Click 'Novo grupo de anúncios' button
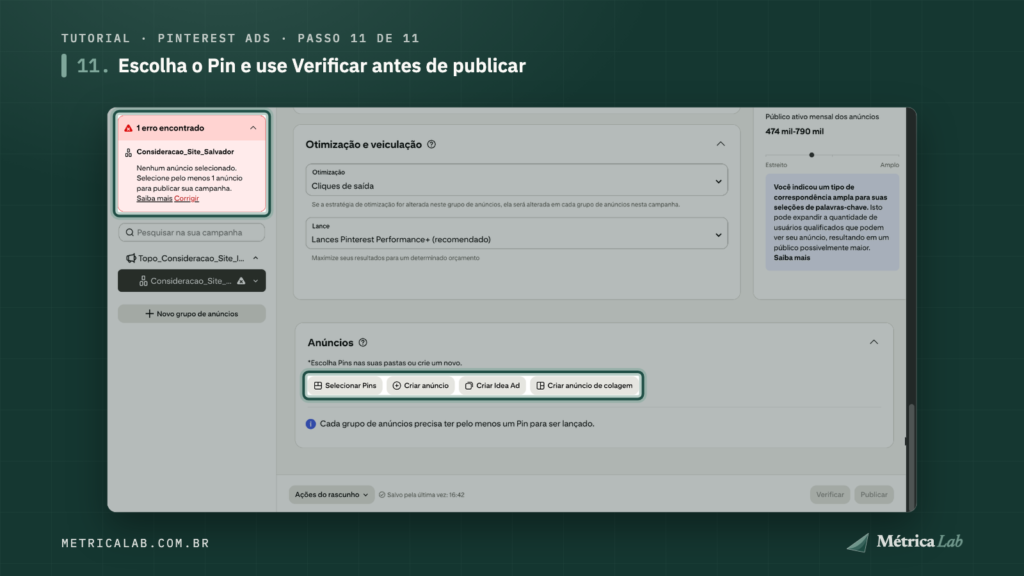1024x576 pixels. [x=192, y=313]
